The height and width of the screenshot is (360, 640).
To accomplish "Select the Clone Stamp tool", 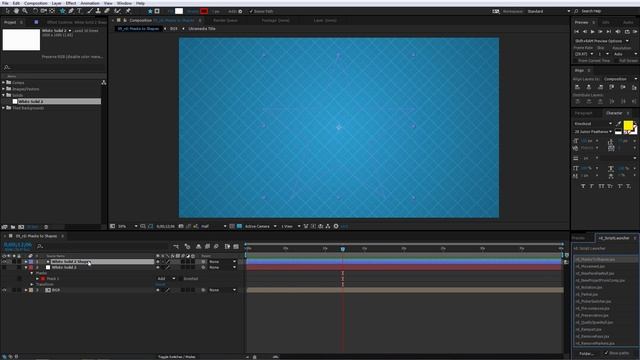I will (x=98, y=11).
